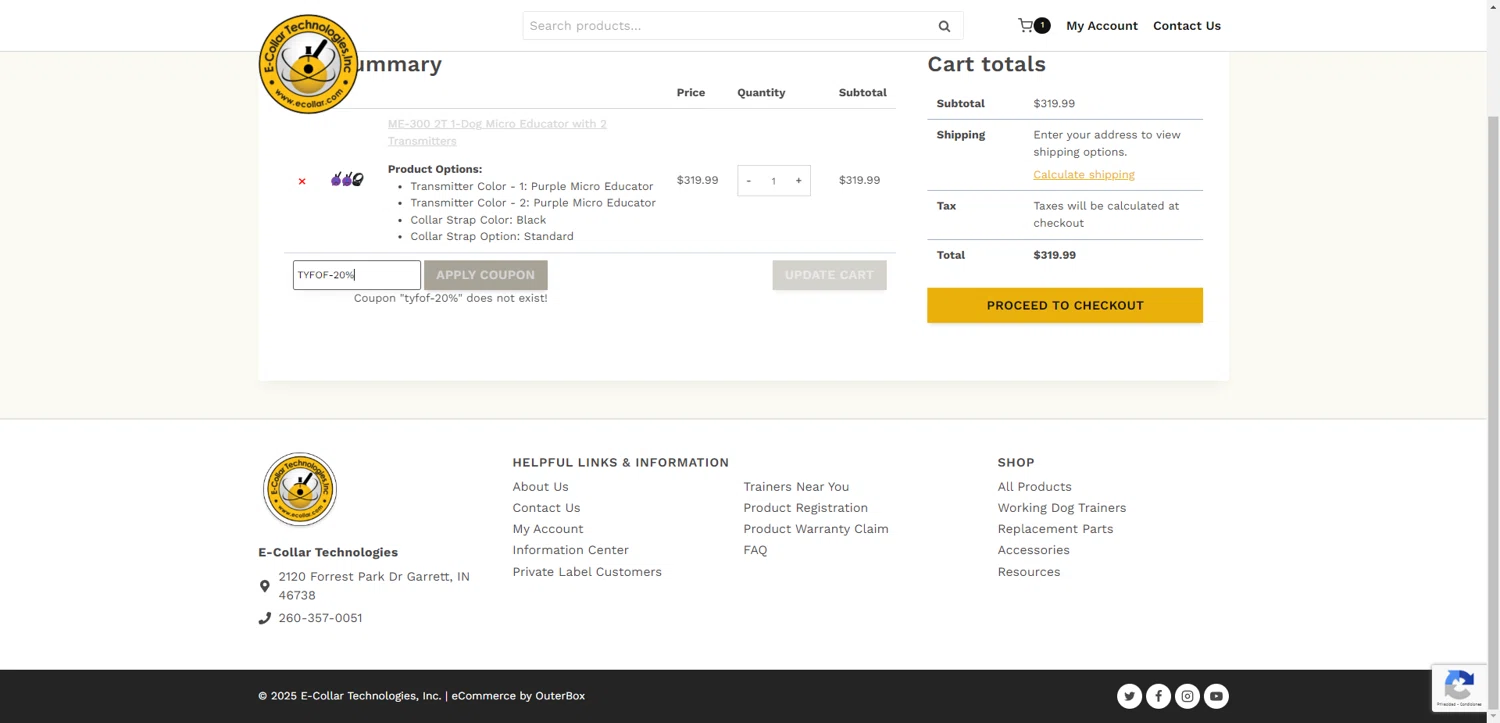The image size is (1500, 723).
Task: Open the Facebook social icon
Action: click(x=1158, y=696)
